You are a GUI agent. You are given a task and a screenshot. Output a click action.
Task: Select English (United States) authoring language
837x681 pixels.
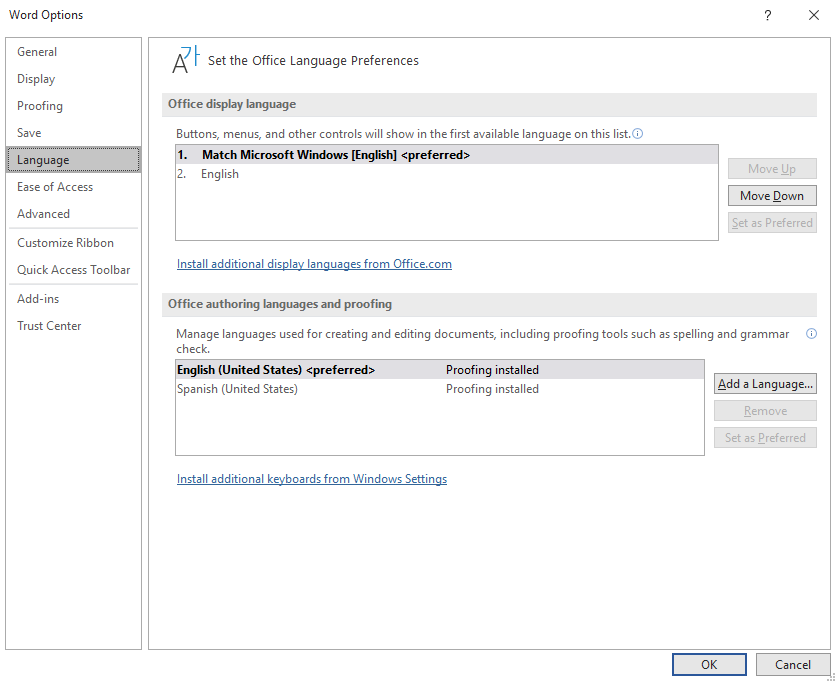(x=440, y=370)
